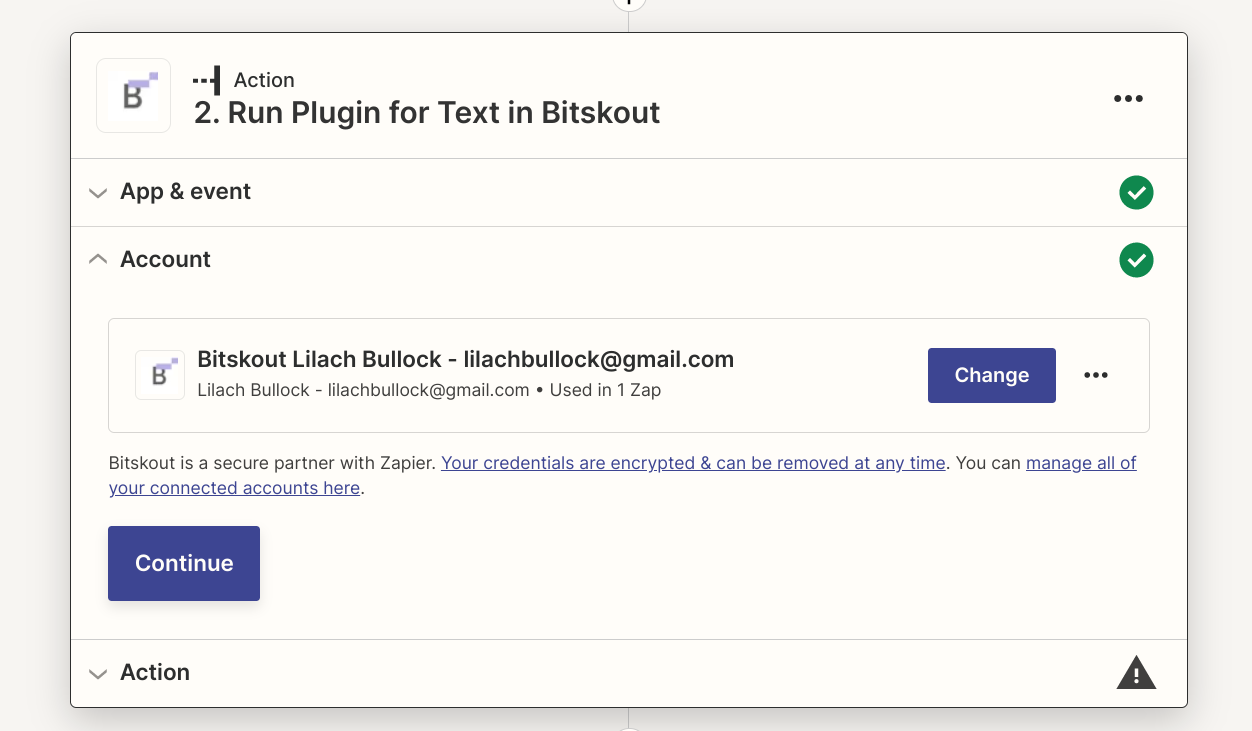Click the small Bitskout logo in account card

(x=160, y=375)
